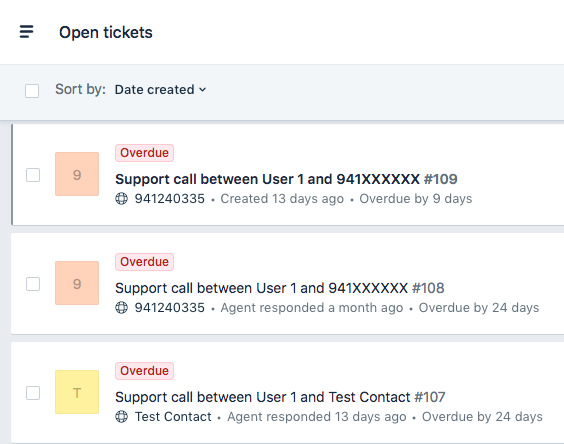Click the Overdue badge on ticket #107

(x=145, y=371)
